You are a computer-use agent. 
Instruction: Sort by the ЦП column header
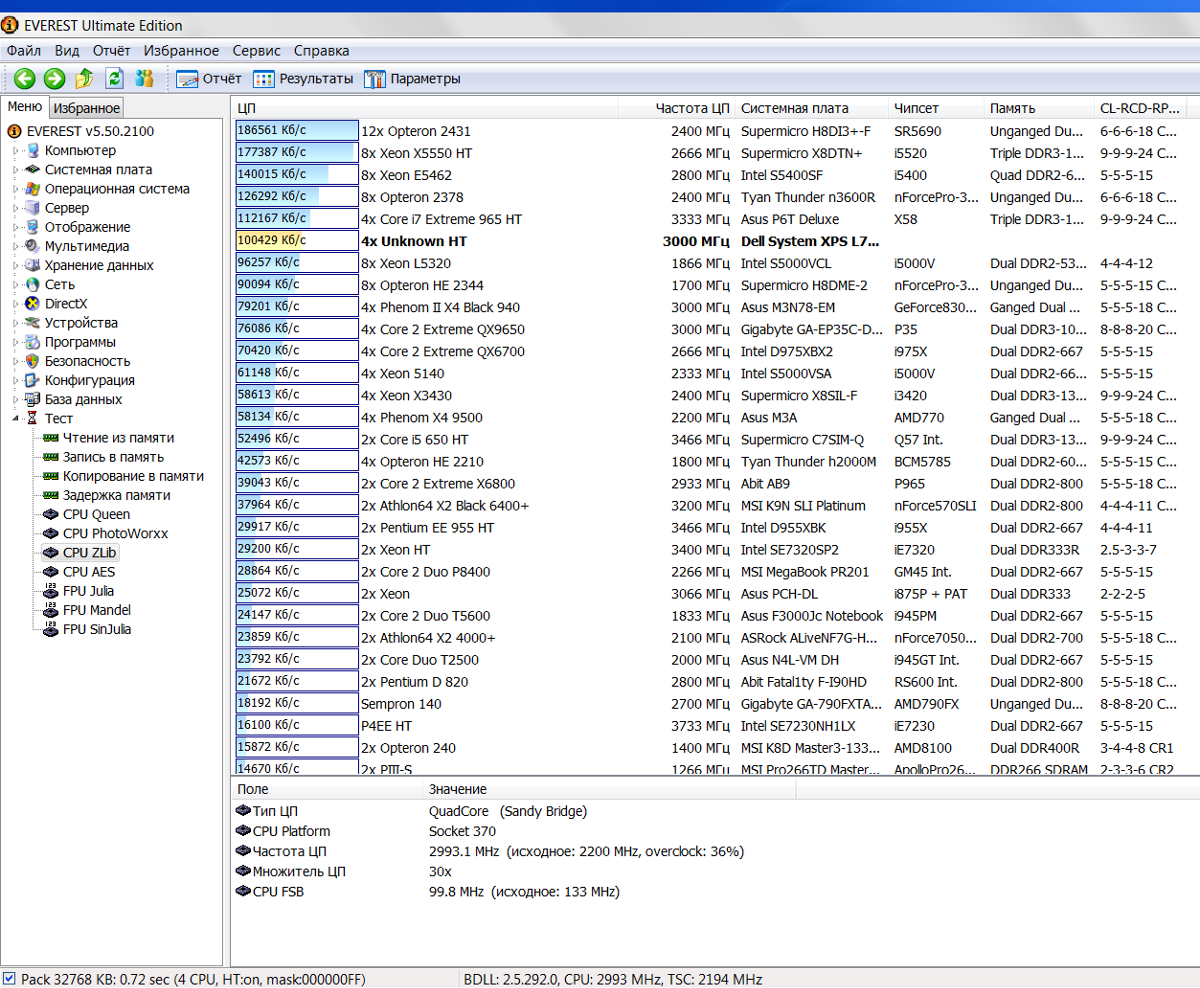point(426,108)
